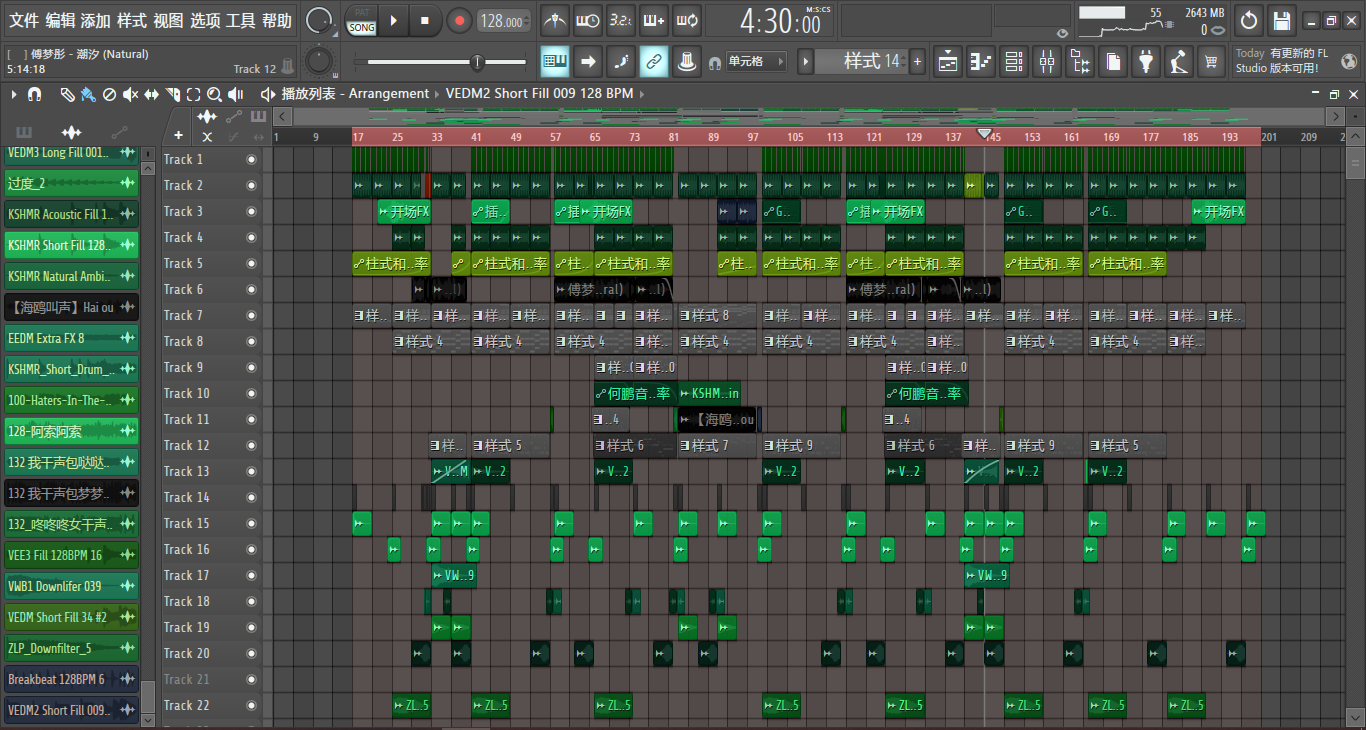Image resolution: width=1366 pixels, height=730 pixels.
Task: Open the 工具 menu
Action: coord(240,21)
